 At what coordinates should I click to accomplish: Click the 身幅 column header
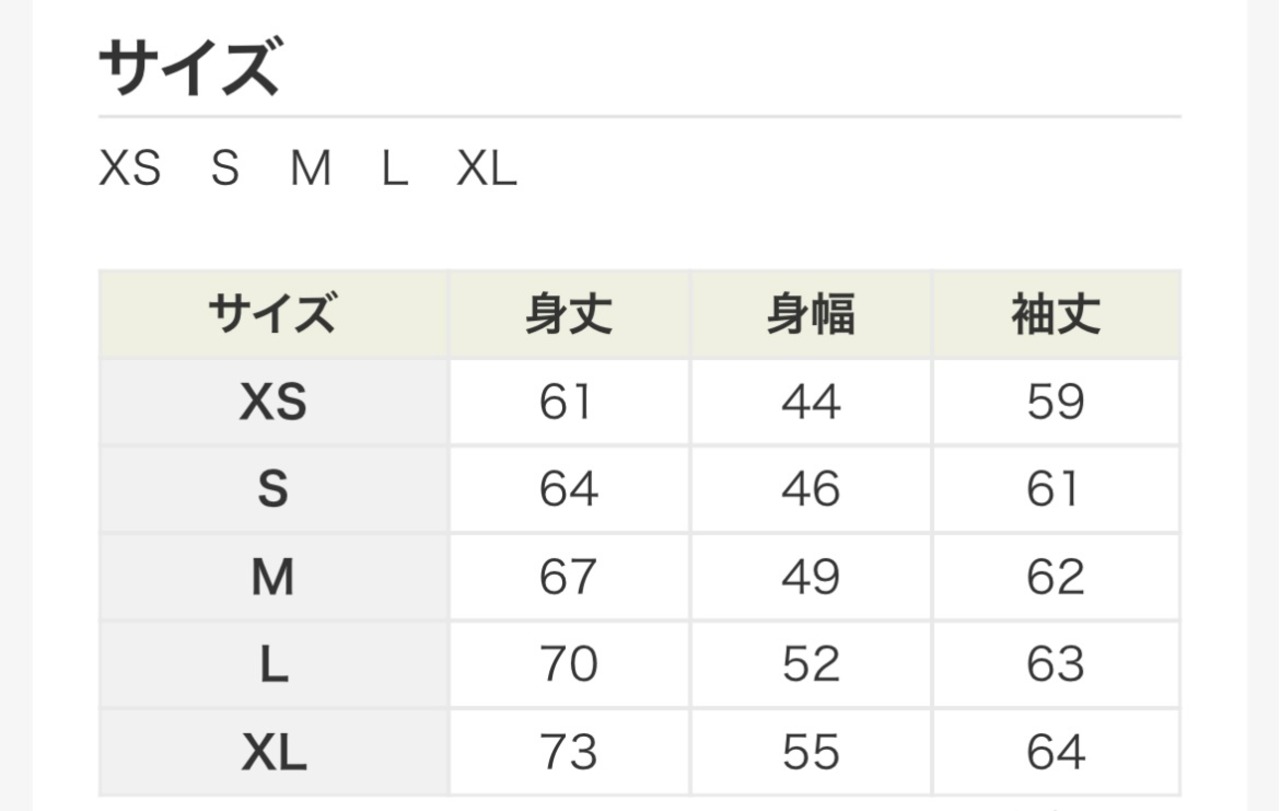(810, 315)
